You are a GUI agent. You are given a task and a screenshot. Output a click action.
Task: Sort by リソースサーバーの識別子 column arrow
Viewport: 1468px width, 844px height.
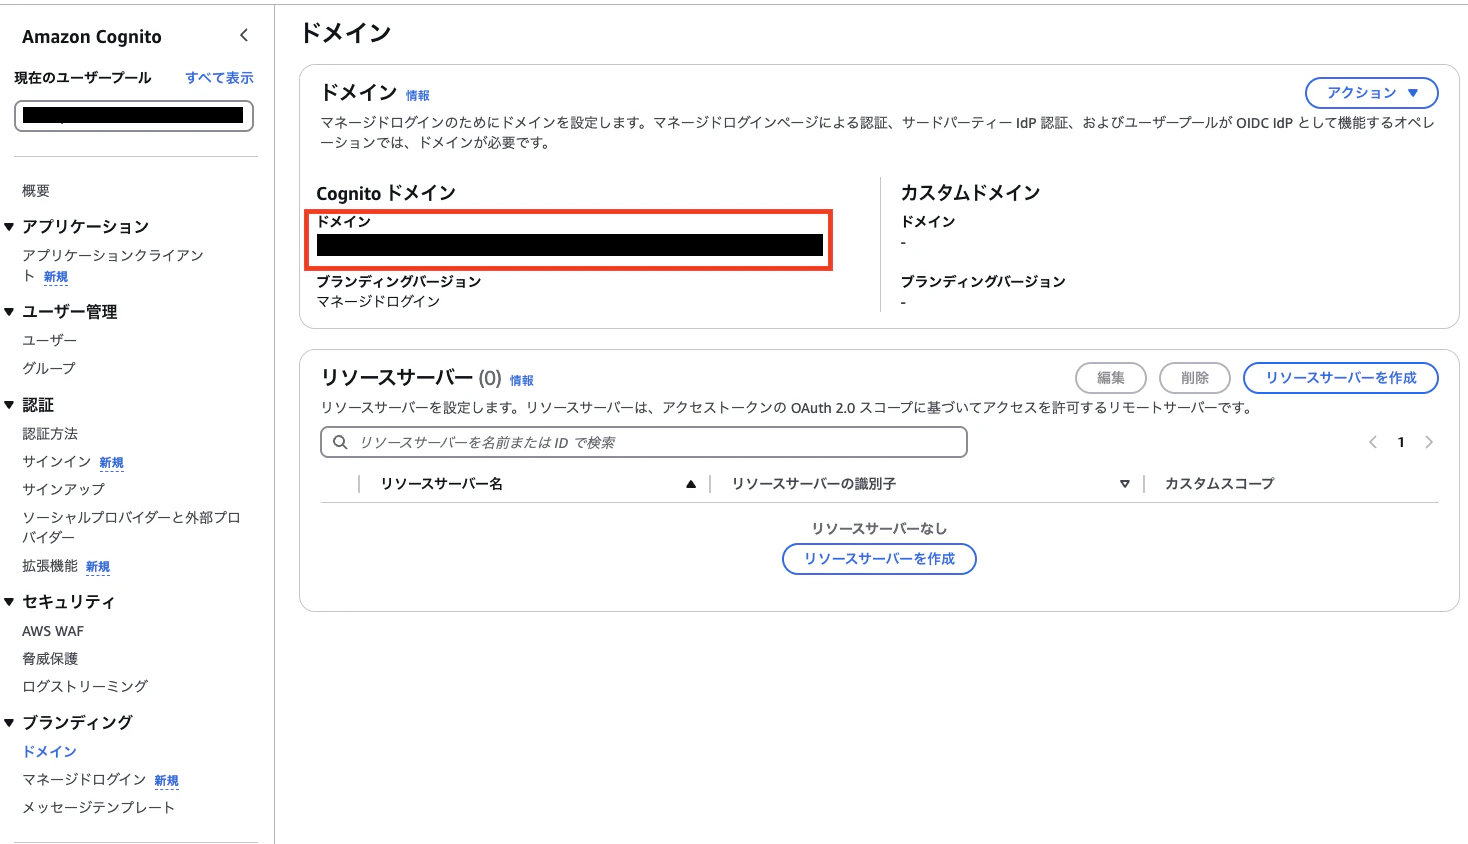tap(1125, 484)
